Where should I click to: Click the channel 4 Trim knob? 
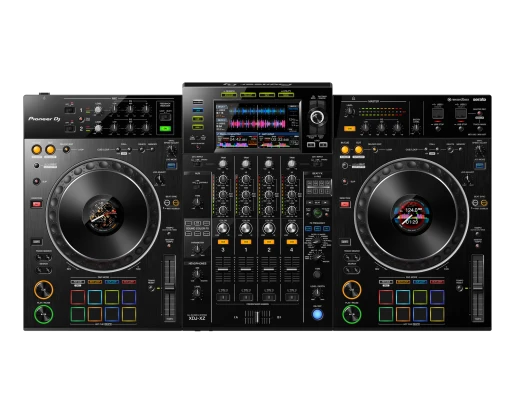pyautogui.click(x=292, y=164)
